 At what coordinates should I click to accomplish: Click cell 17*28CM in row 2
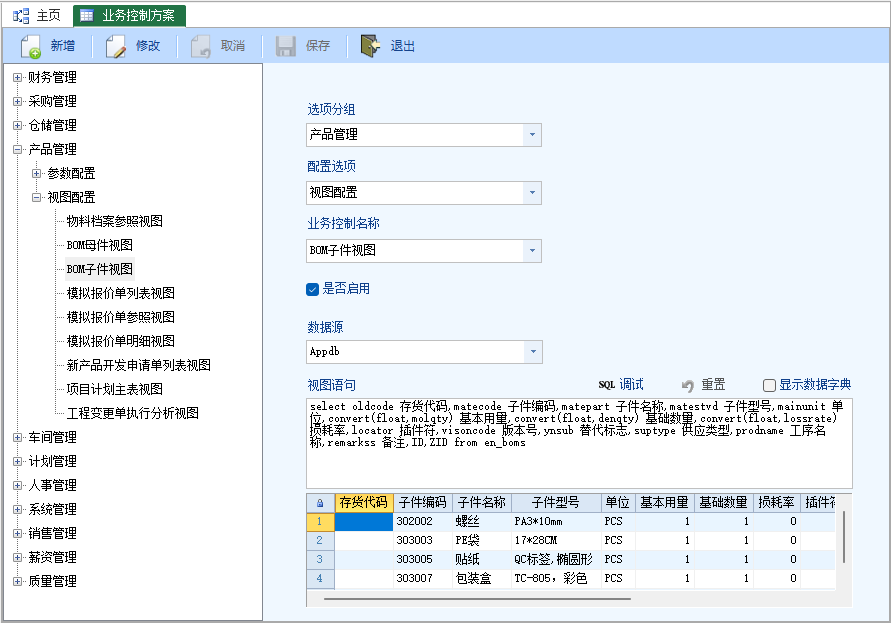tap(556, 541)
